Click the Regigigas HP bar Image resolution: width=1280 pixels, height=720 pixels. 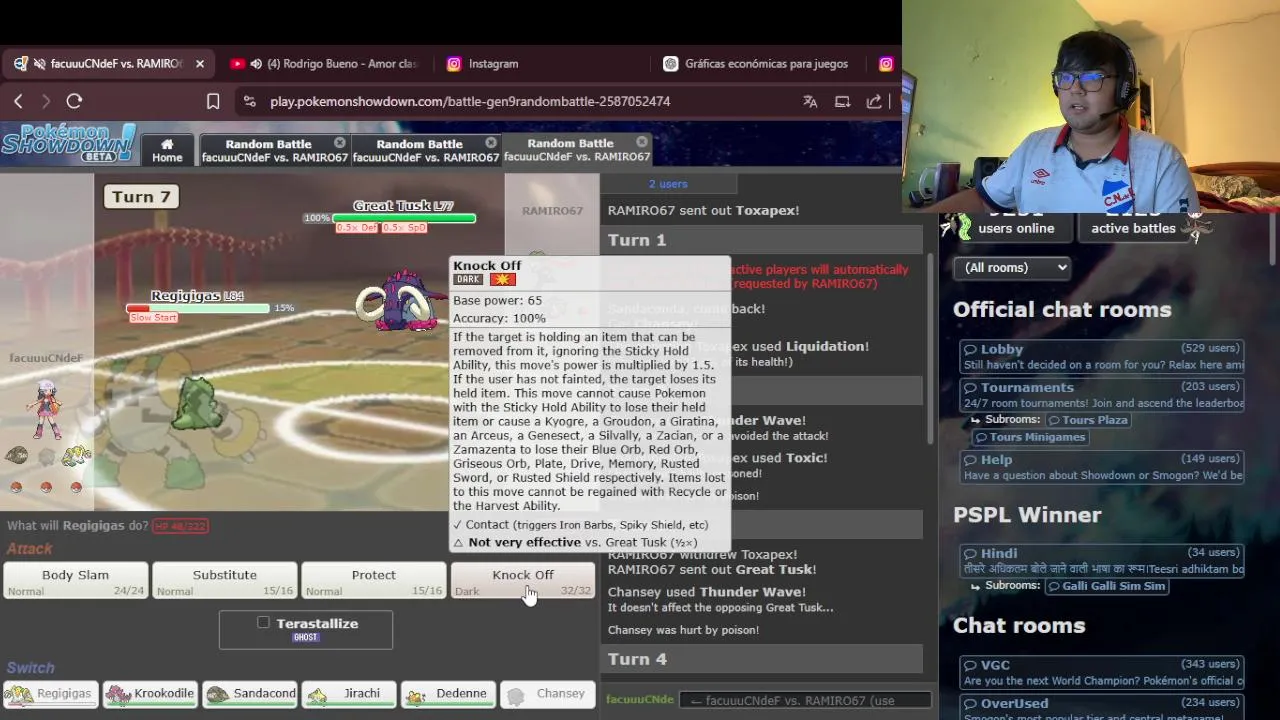click(198, 308)
